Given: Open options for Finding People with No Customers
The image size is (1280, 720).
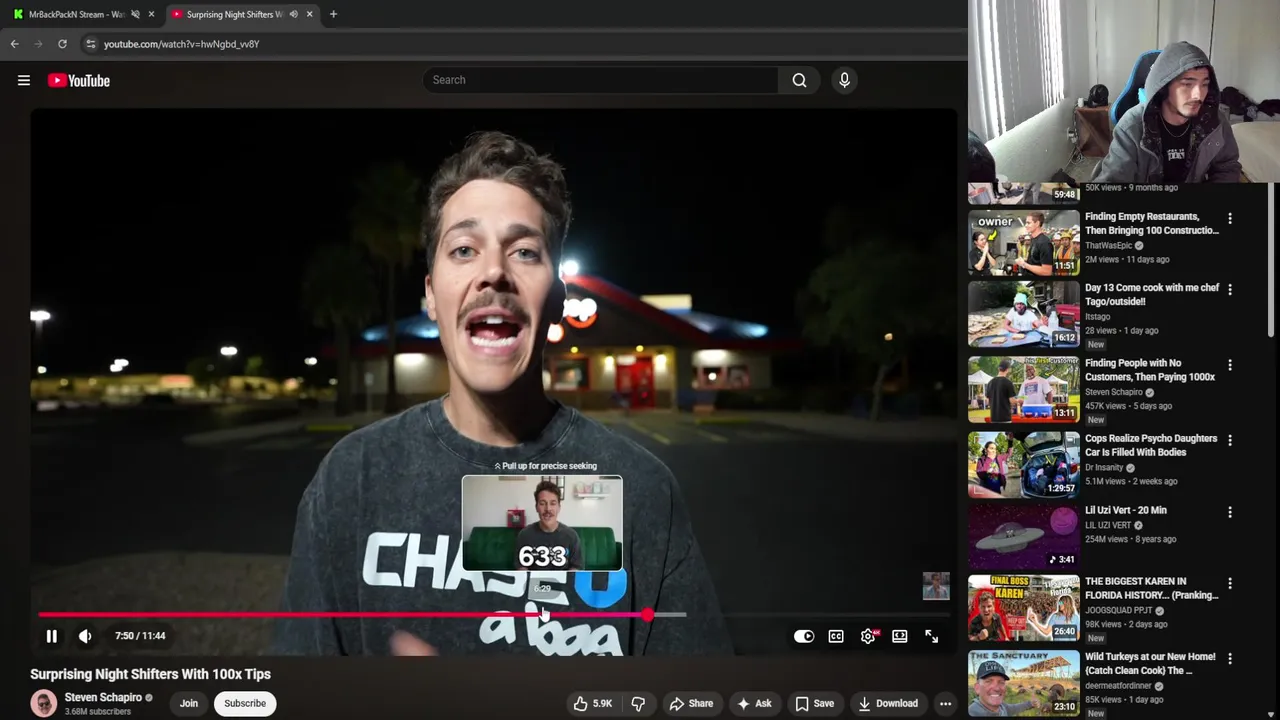Looking at the screenshot, I should pyautogui.click(x=1230, y=365).
